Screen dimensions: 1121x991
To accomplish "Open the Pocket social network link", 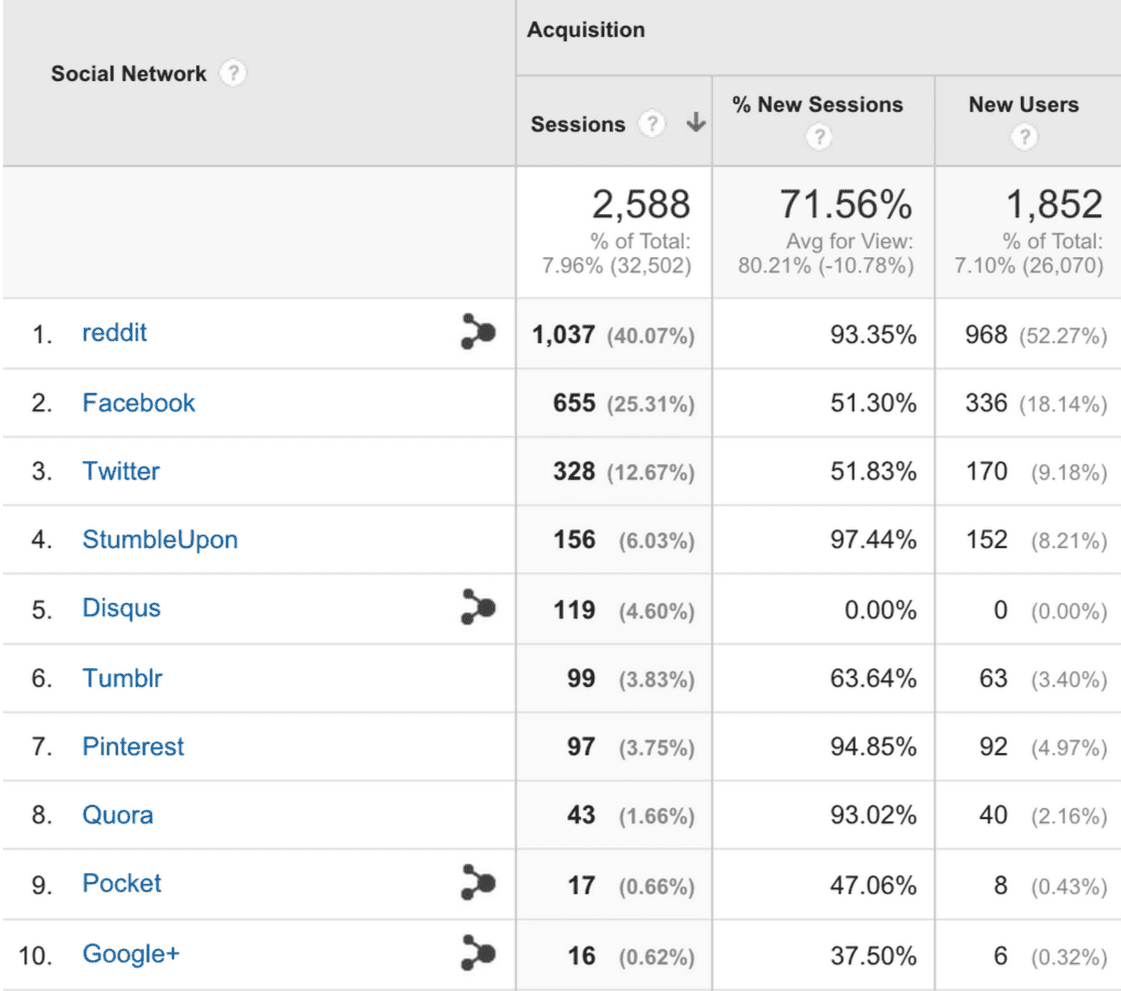I will click(x=122, y=884).
